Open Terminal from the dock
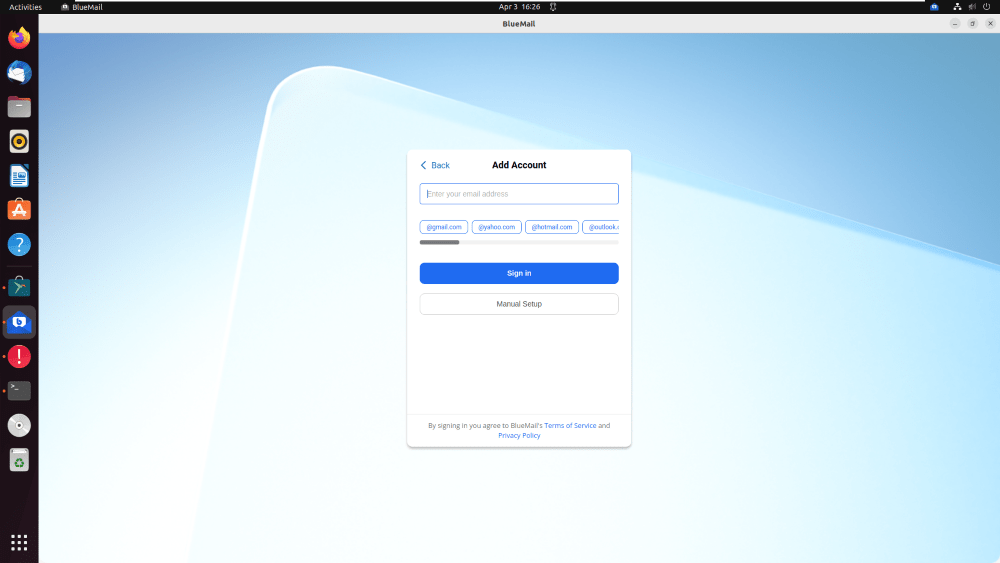Image resolution: width=1000 pixels, height=563 pixels. pos(19,391)
